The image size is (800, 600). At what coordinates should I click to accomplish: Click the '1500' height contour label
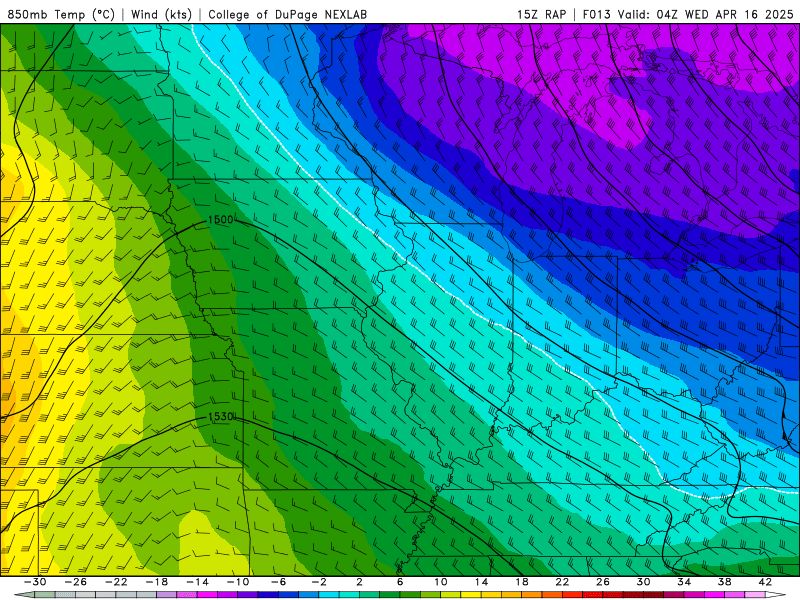click(220, 220)
